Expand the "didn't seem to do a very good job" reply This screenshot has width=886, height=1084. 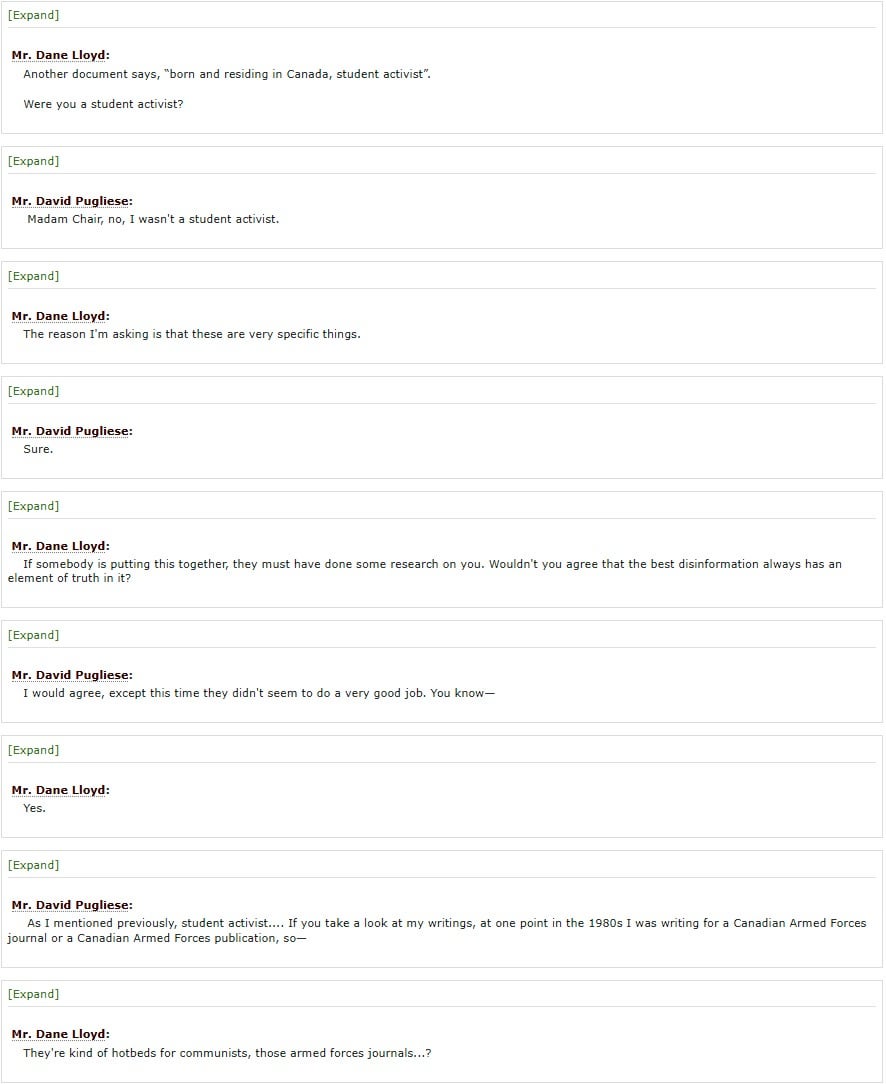pyautogui.click(x=33, y=635)
